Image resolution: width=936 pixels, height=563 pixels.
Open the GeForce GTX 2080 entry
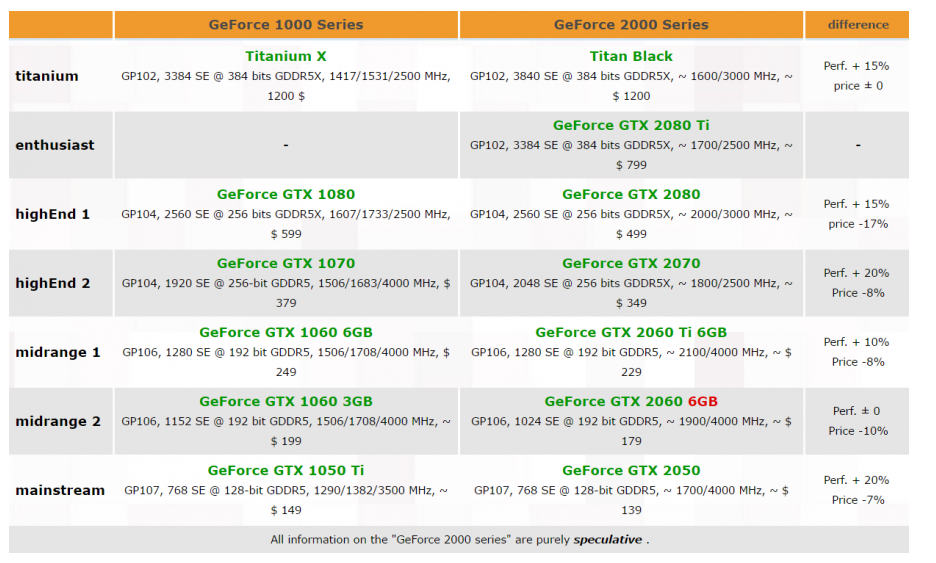tap(631, 195)
